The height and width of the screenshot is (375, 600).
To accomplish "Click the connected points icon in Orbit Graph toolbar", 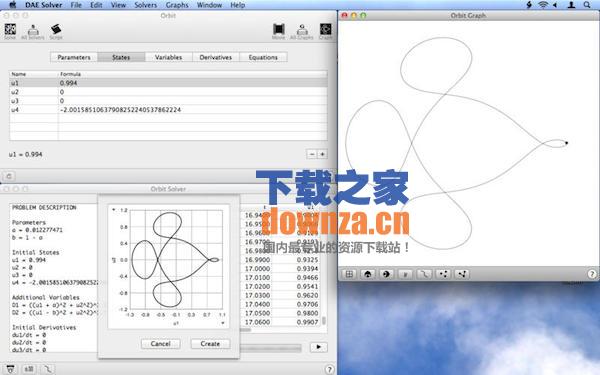I will (x=462, y=274).
